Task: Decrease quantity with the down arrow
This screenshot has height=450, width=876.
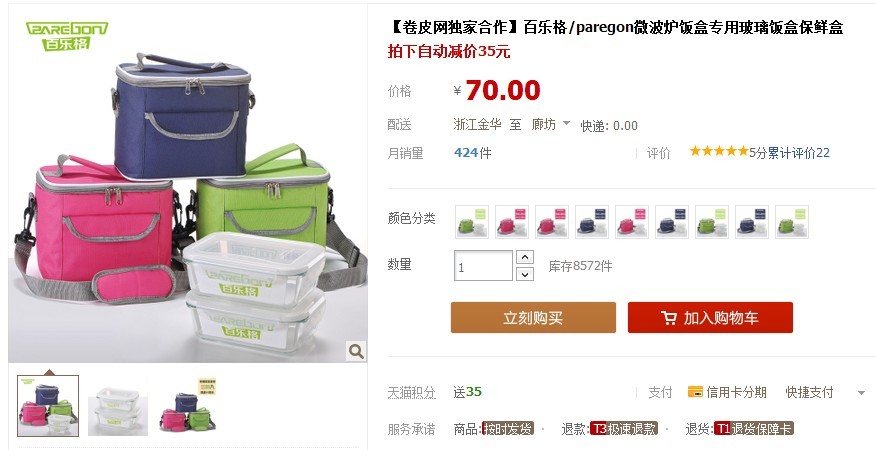Action: pyautogui.click(x=525, y=274)
